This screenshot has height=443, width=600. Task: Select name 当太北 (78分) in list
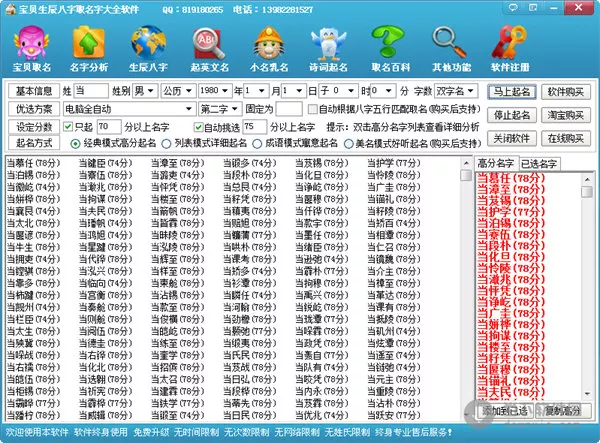[34, 223]
